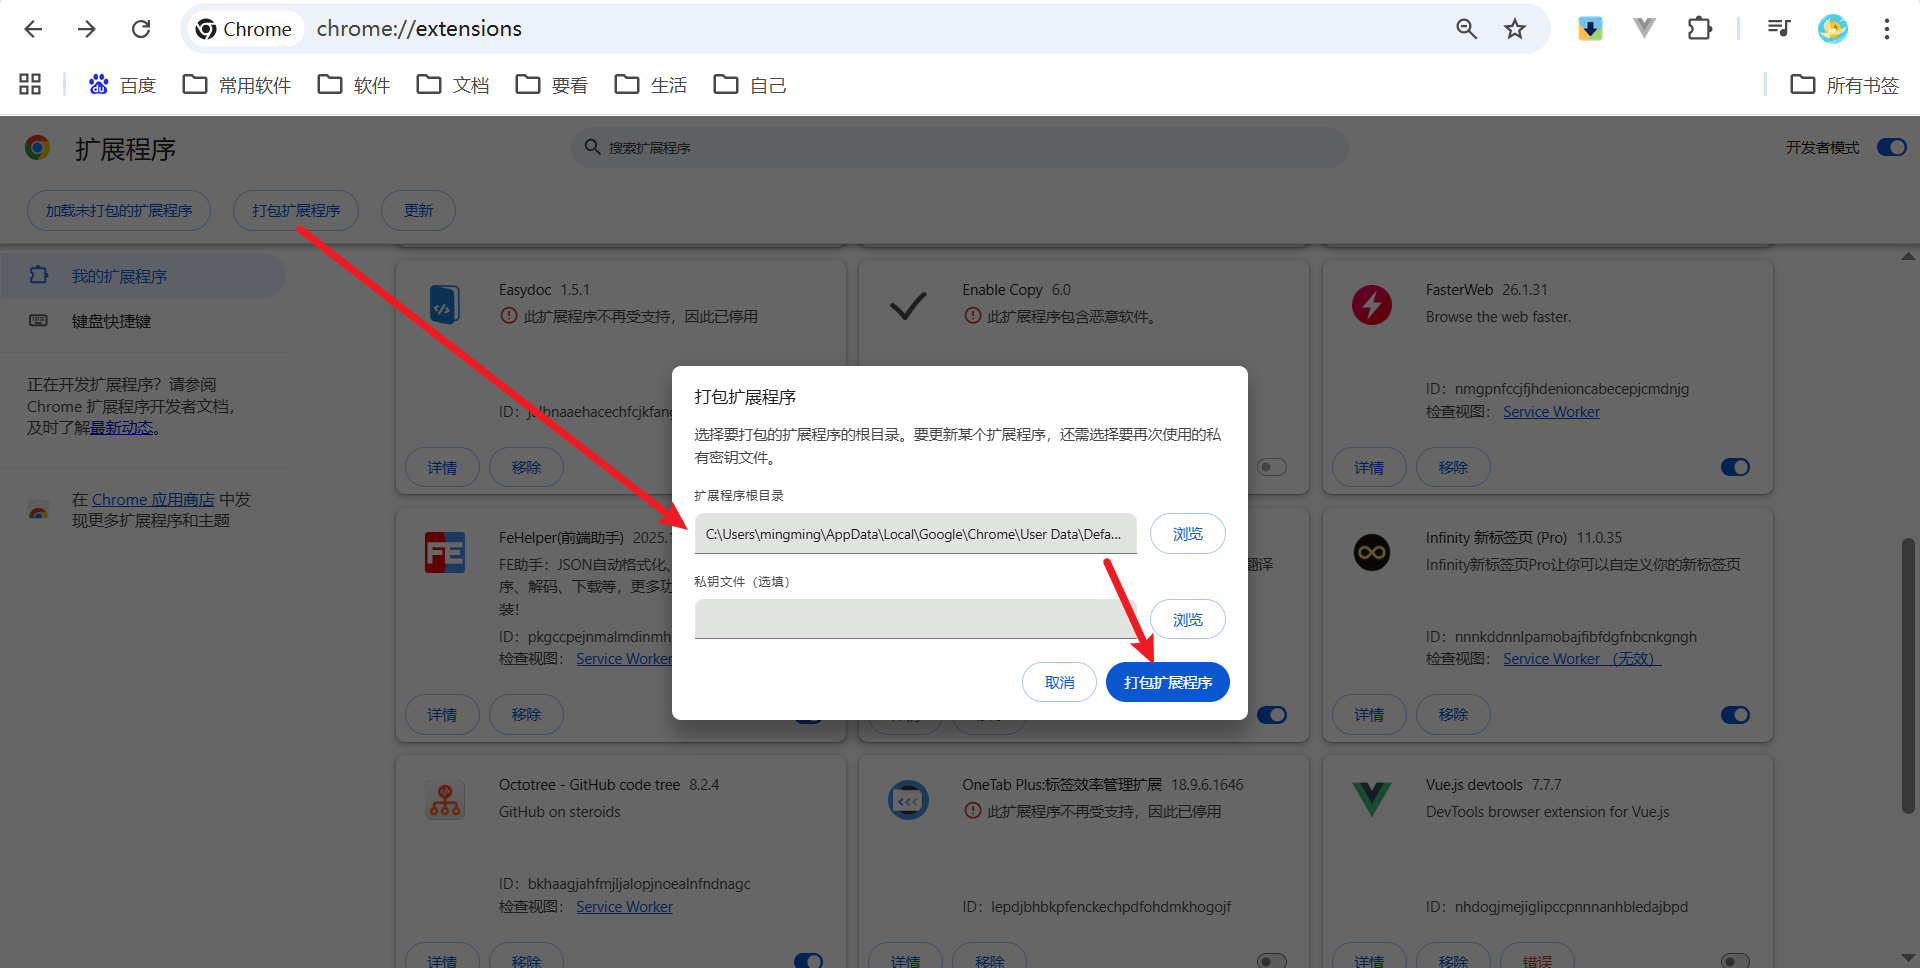
Task: Toggle the Enable Copy extension switch
Action: point(1272,467)
